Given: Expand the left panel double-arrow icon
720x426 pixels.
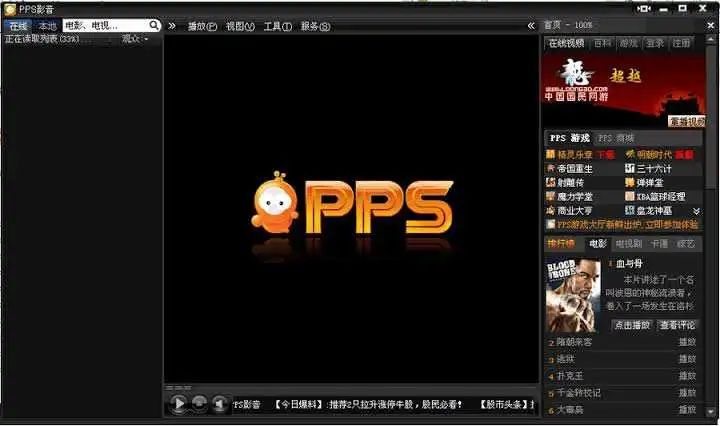Looking at the screenshot, I should (172, 26).
